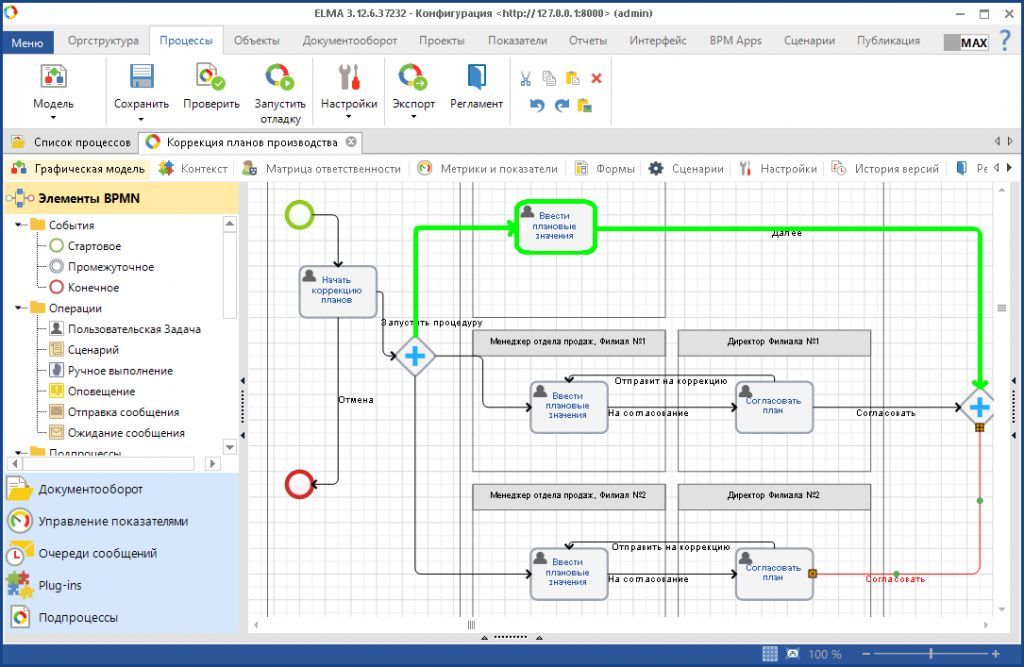Open the Регламент document icon
Viewport: 1024px width, 667px height.
pos(476,76)
